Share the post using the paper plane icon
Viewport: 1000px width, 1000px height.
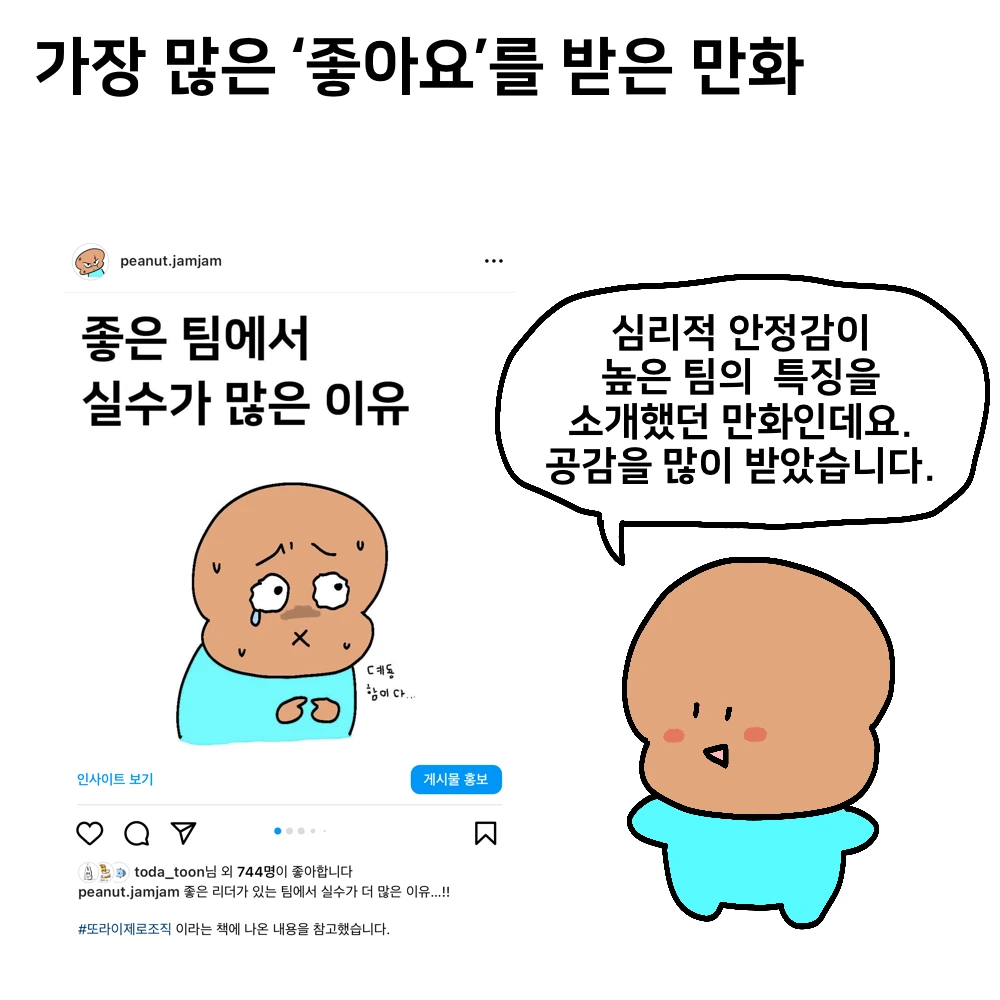coord(184,832)
